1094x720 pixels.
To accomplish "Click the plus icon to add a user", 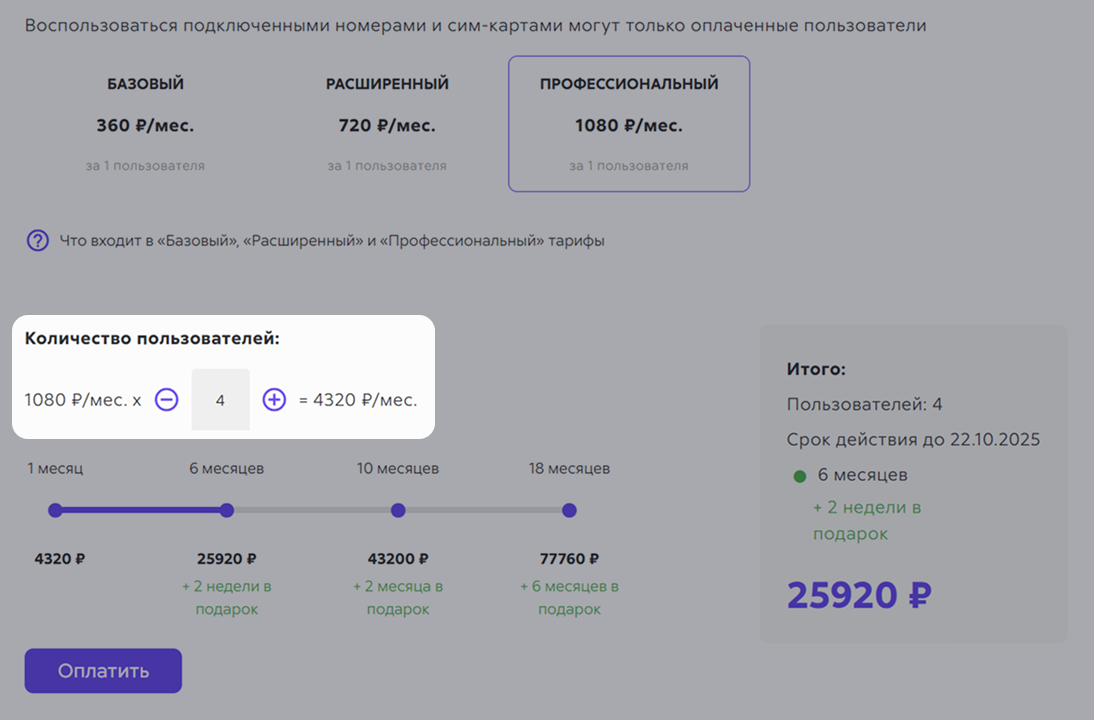I will (274, 400).
